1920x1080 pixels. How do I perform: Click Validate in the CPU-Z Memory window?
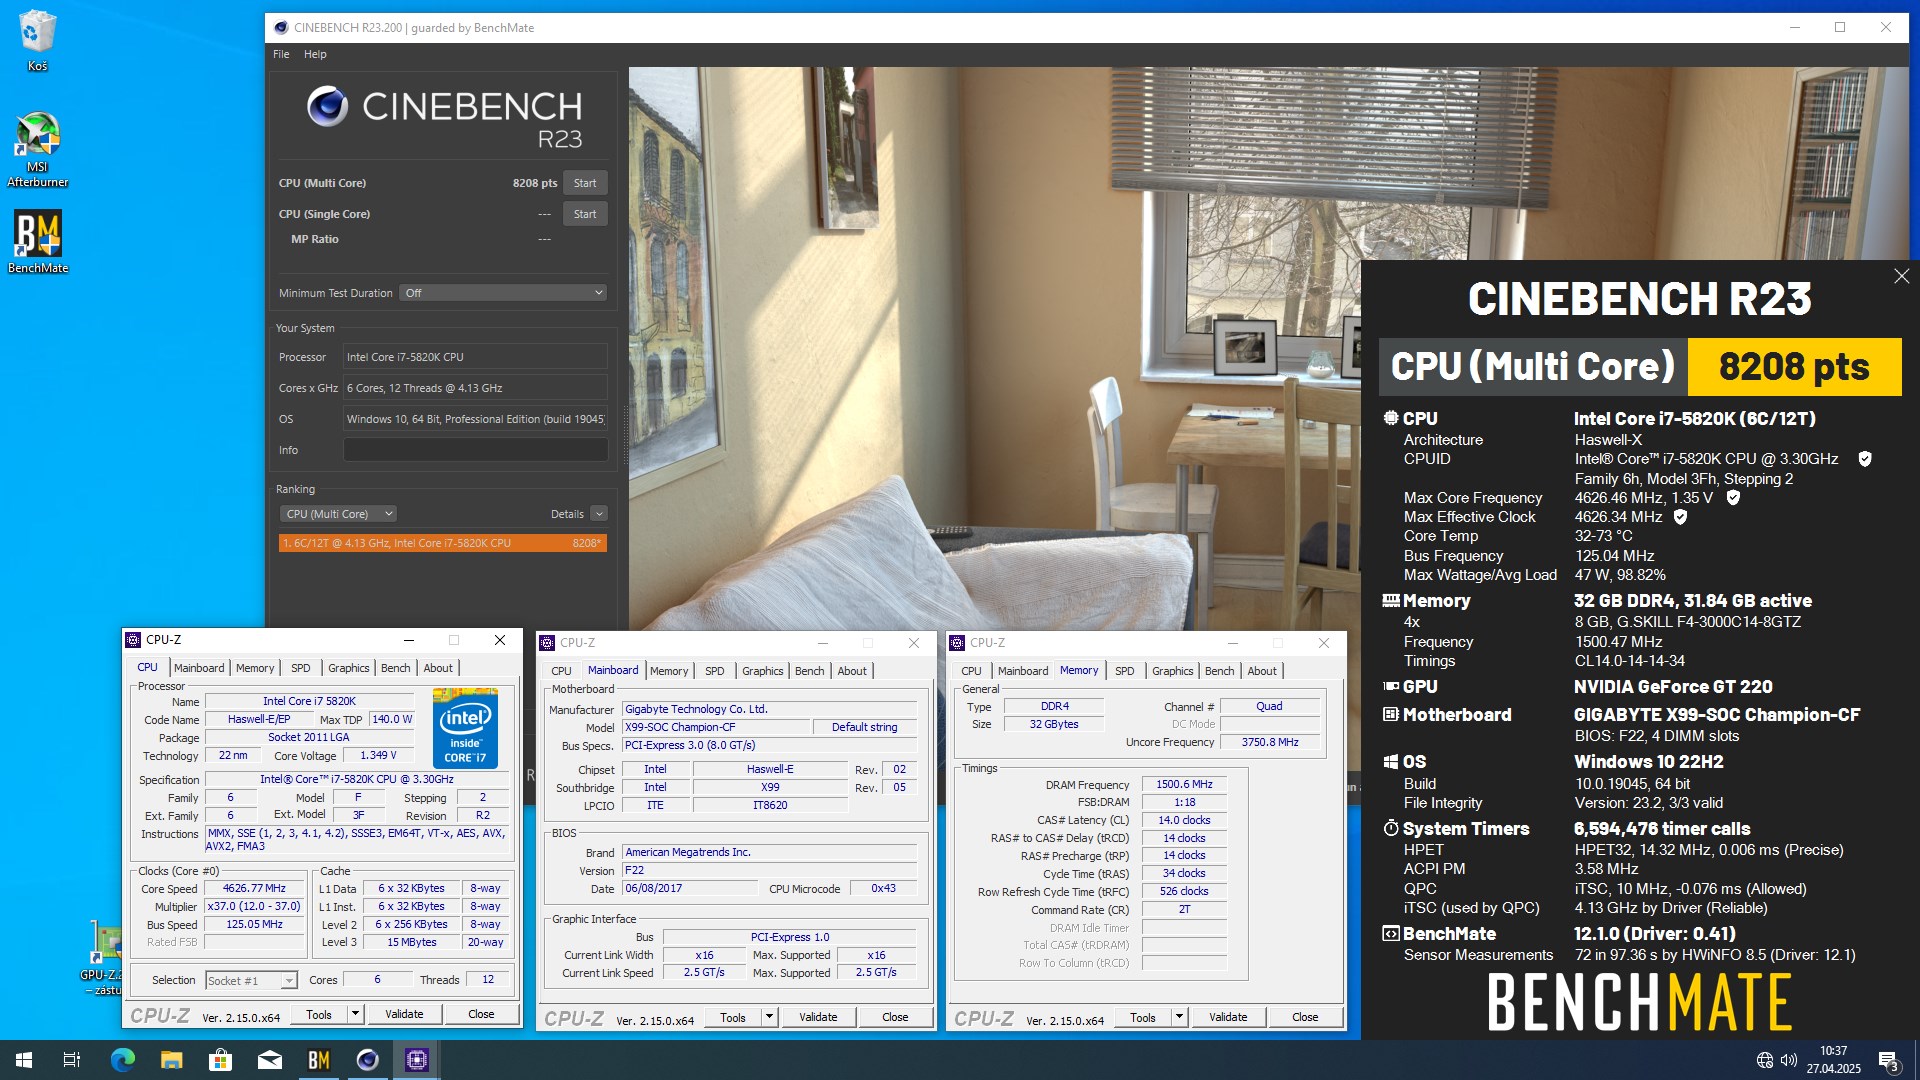pos(1228,1017)
